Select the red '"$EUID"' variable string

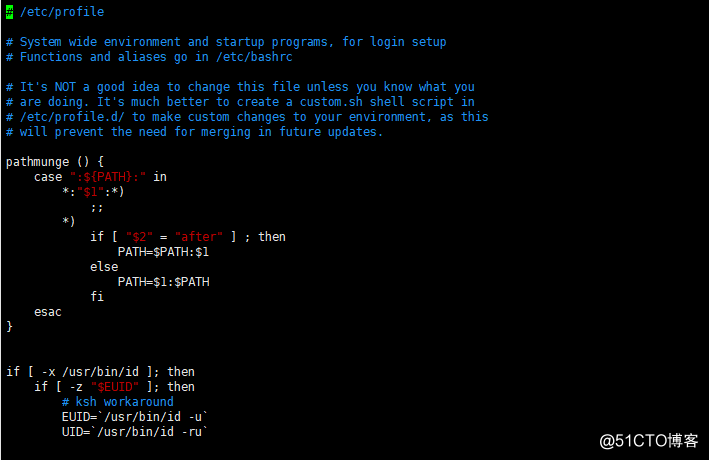(x=115, y=387)
